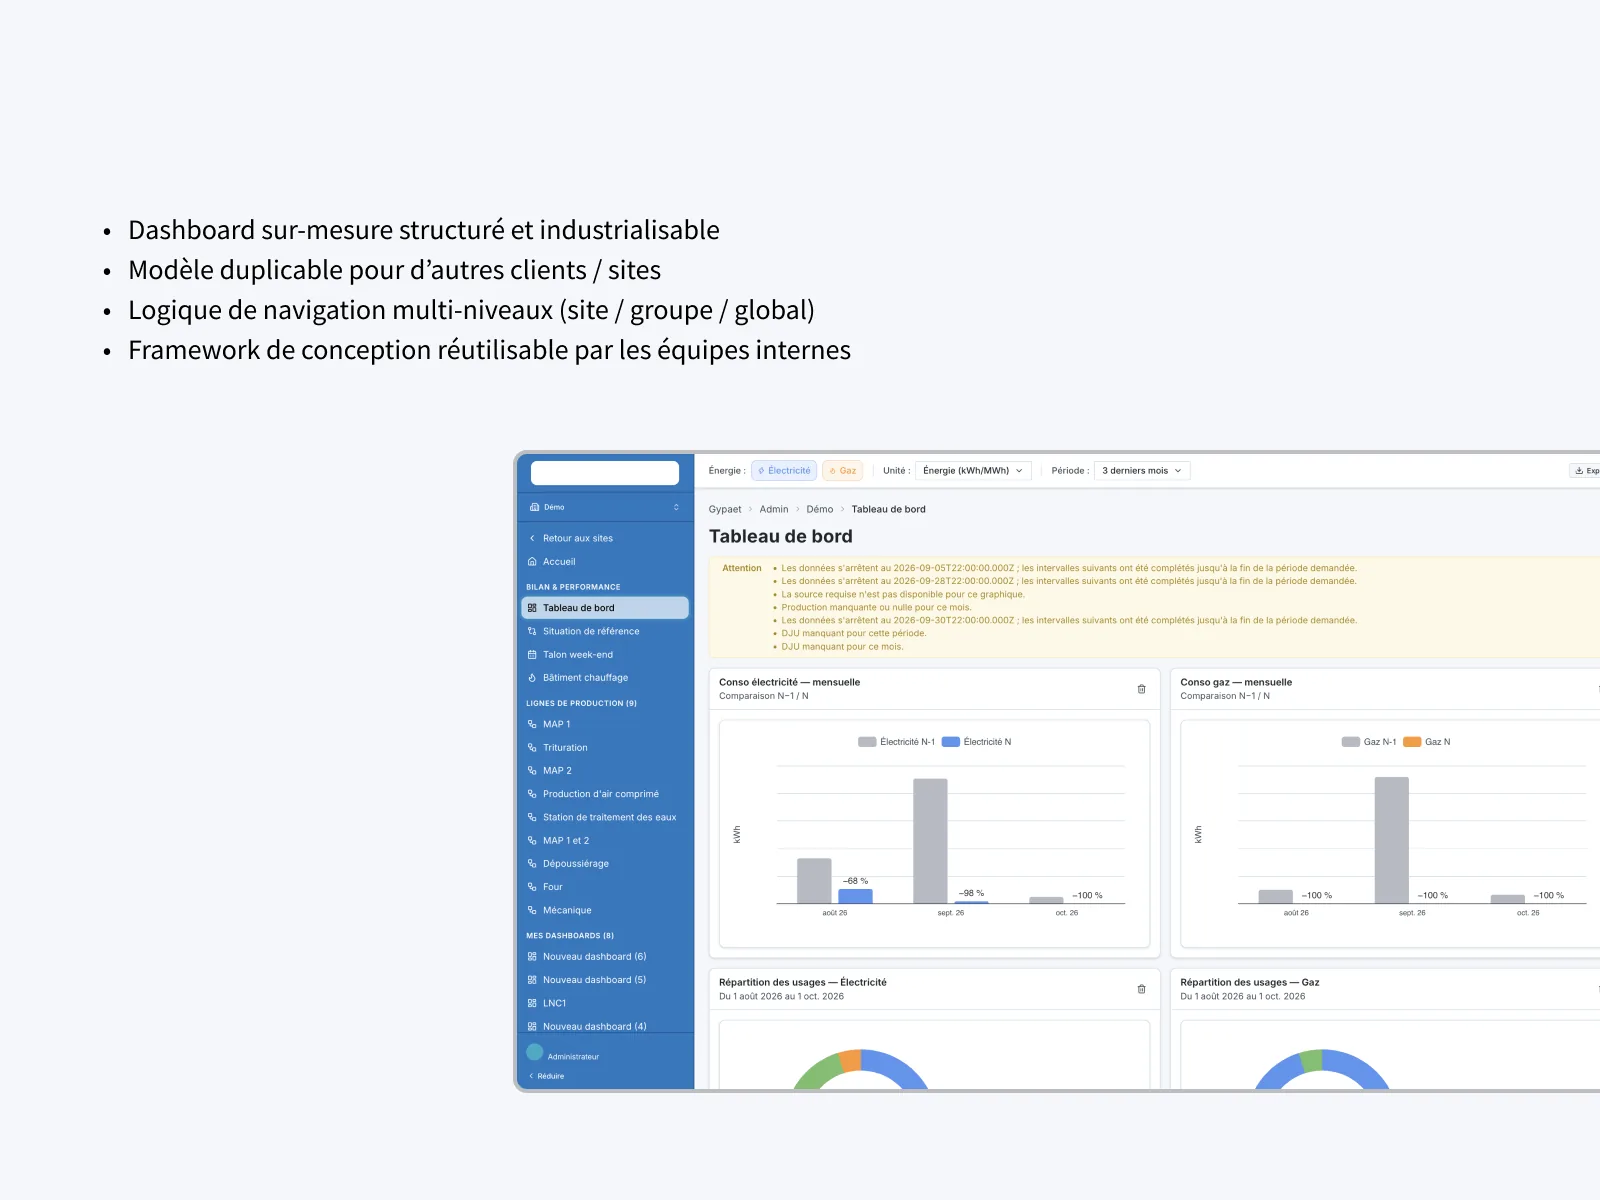Viewport: 1600px width, 1200px height.
Task: Collapse the sidebar with Réduire
Action: [547, 1076]
